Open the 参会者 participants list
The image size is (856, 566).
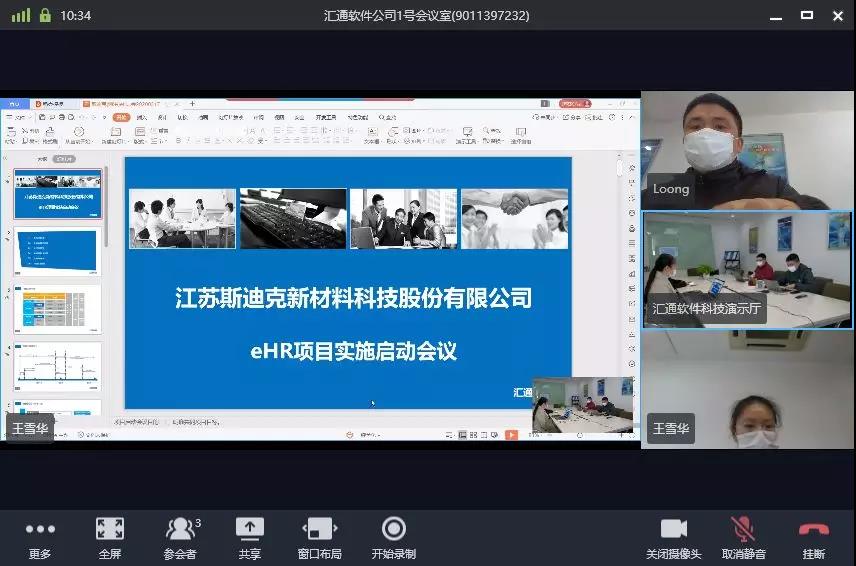click(x=181, y=538)
